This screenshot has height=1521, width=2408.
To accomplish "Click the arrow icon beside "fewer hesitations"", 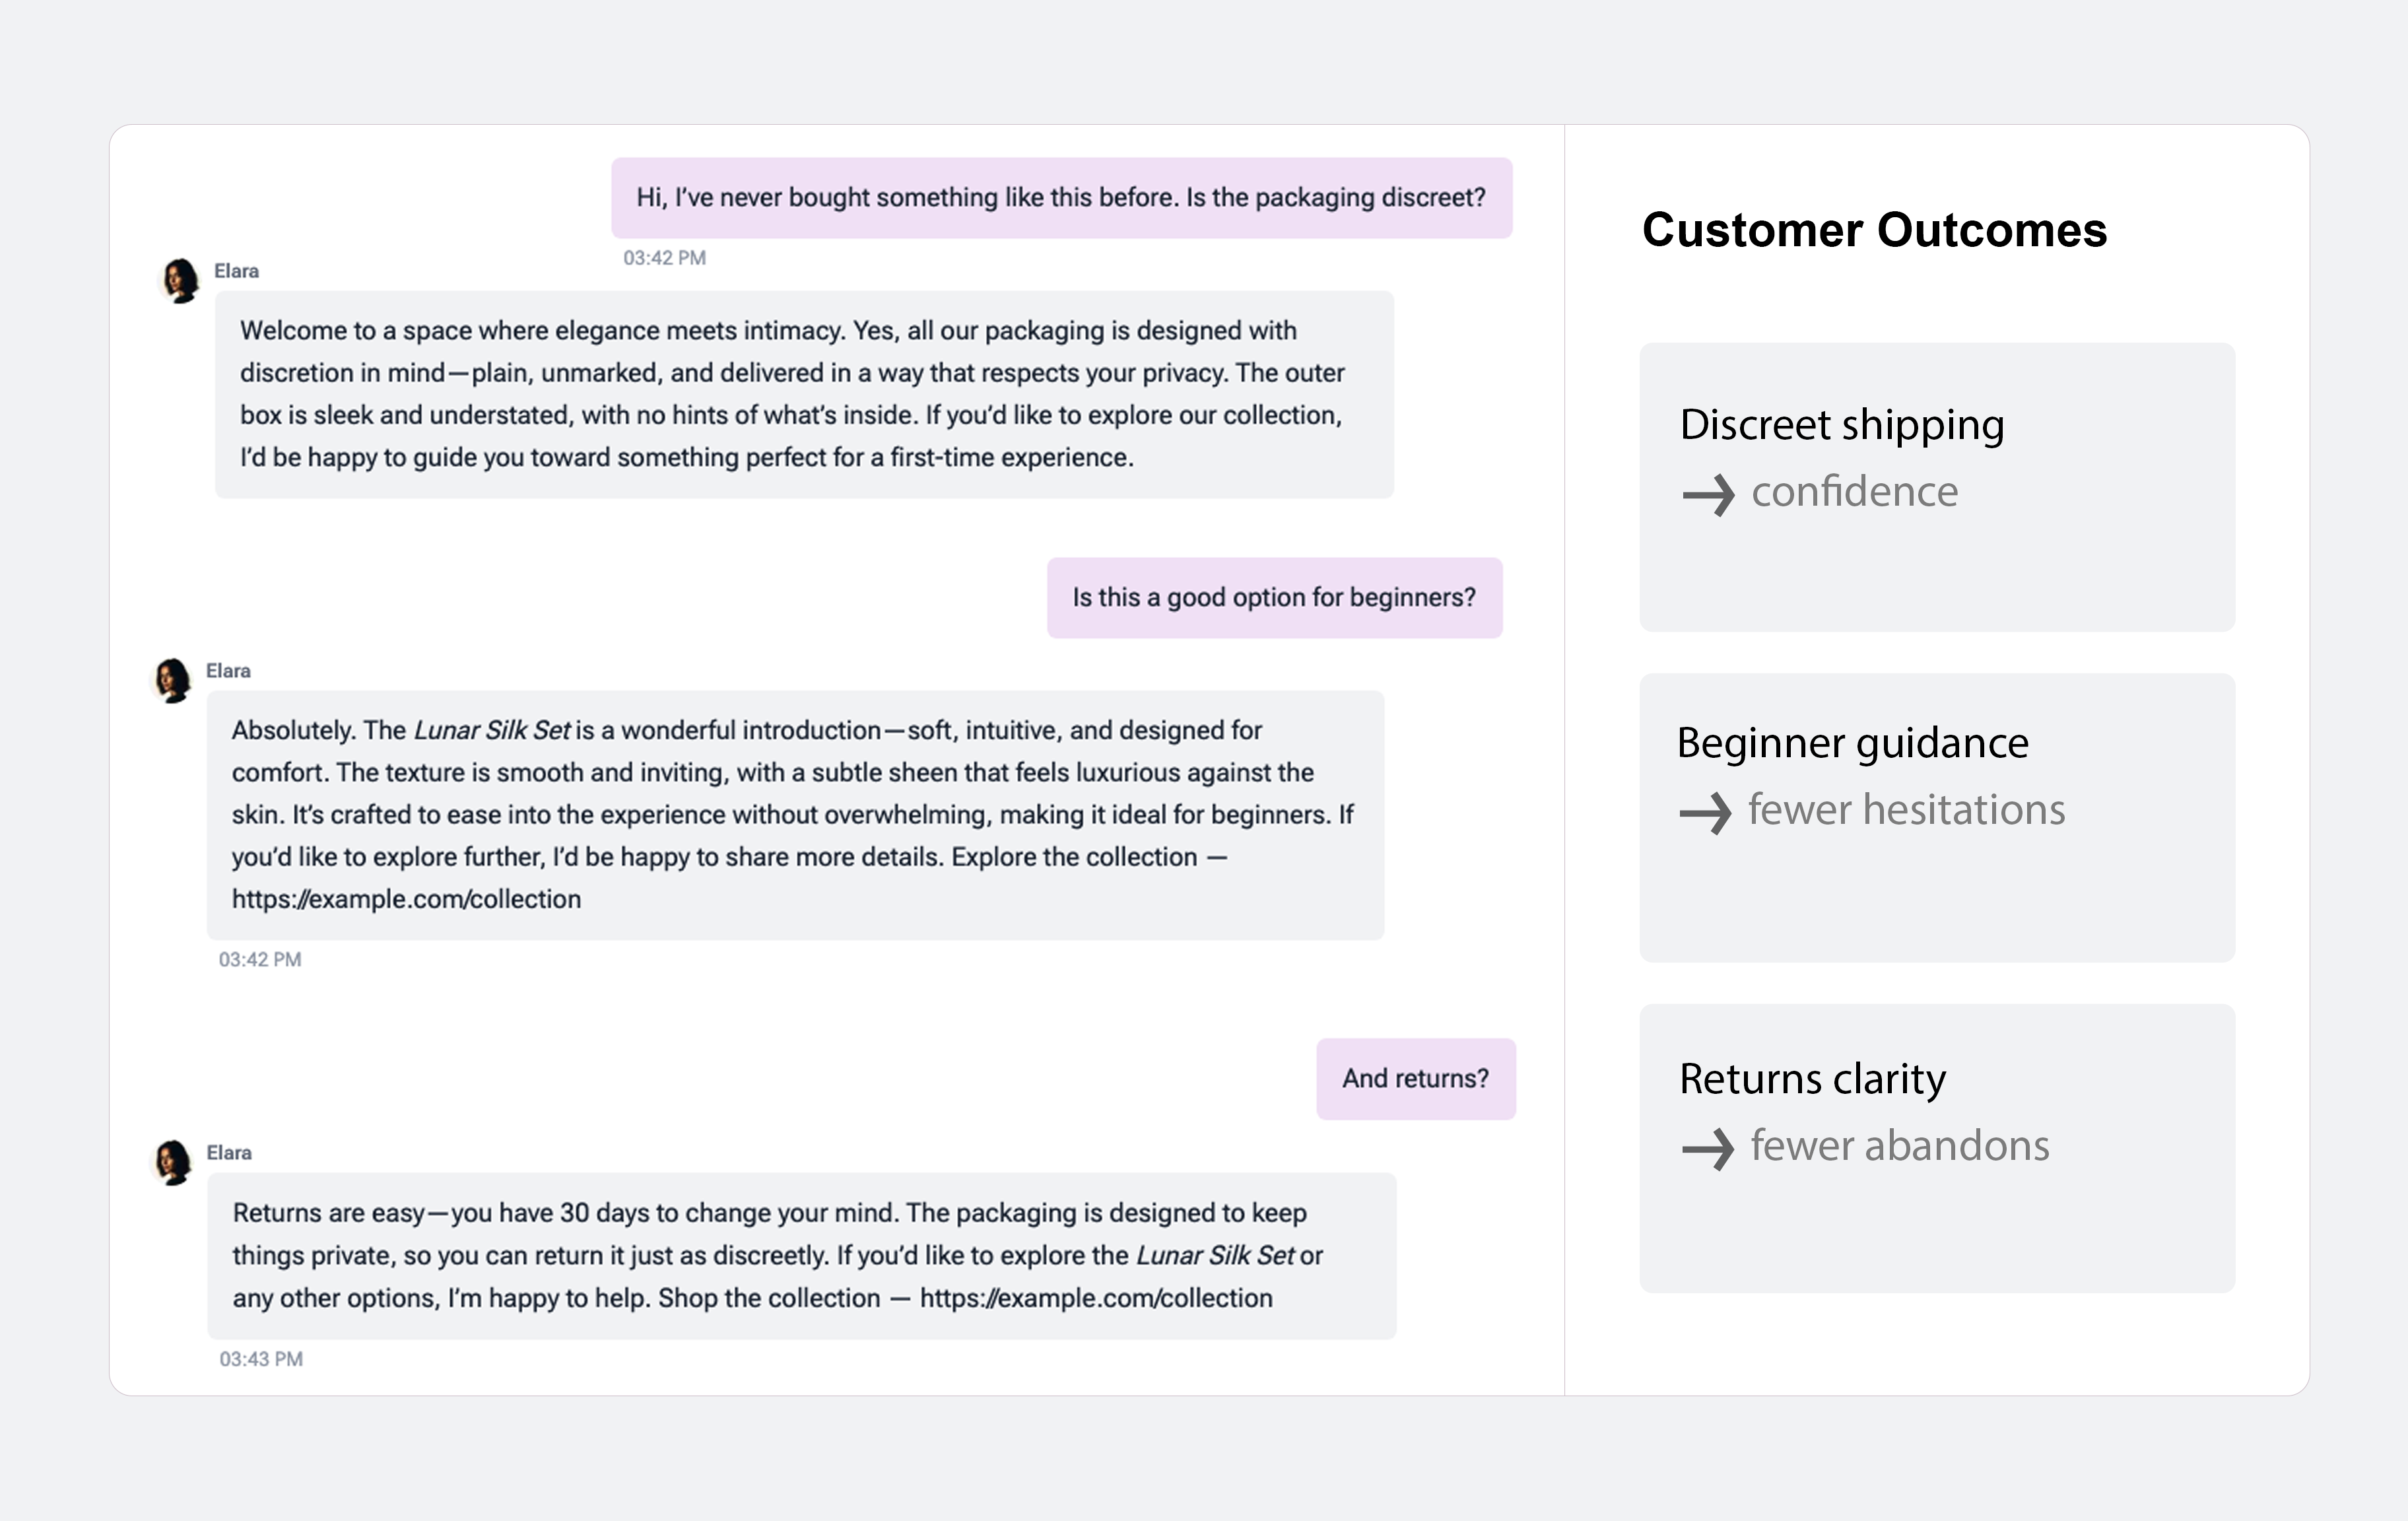I will tap(1705, 812).
